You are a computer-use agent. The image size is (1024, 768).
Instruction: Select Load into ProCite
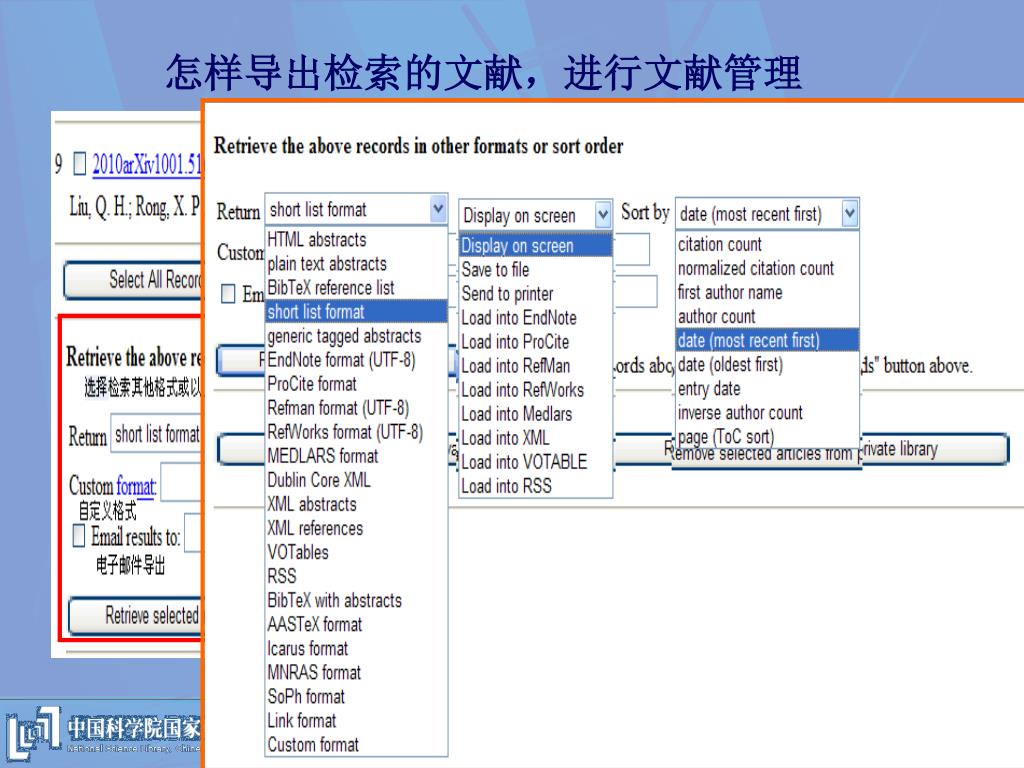(x=536, y=342)
